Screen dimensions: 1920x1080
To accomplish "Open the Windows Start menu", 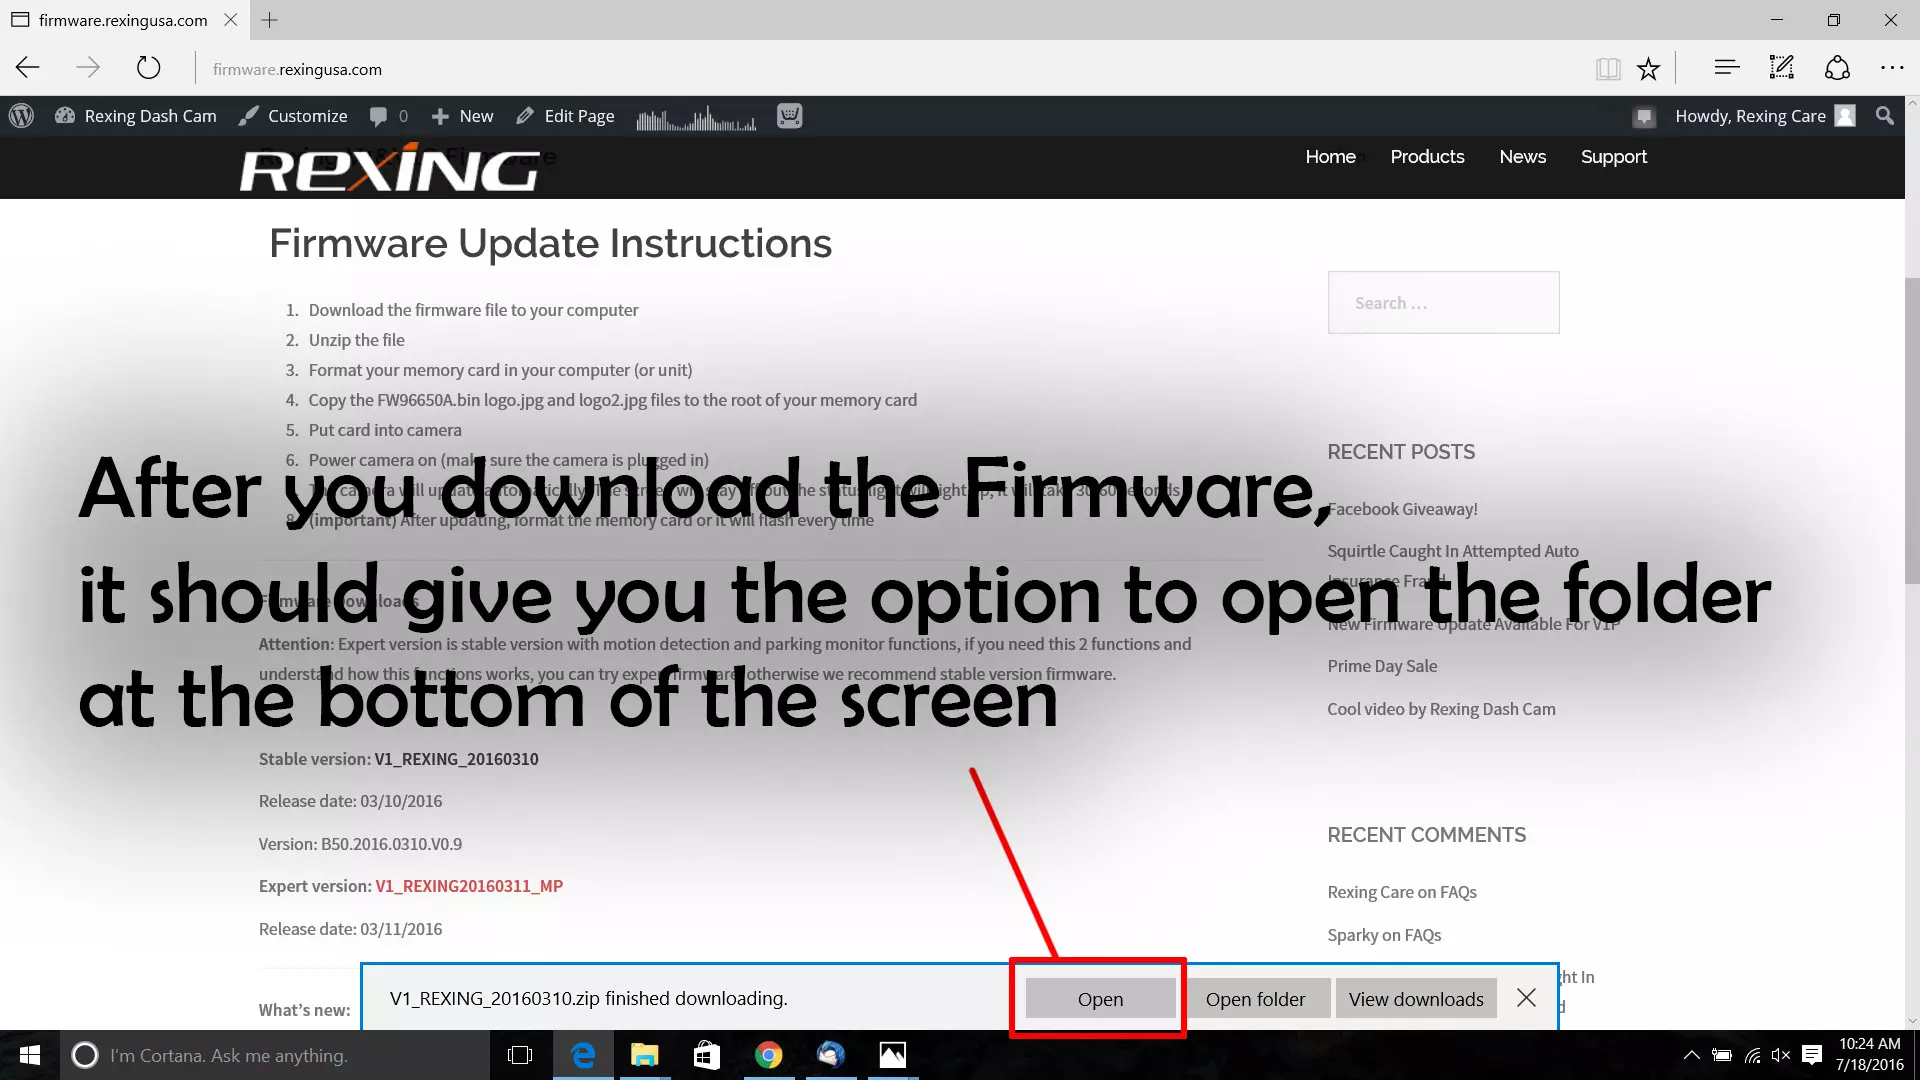I will 29,1055.
